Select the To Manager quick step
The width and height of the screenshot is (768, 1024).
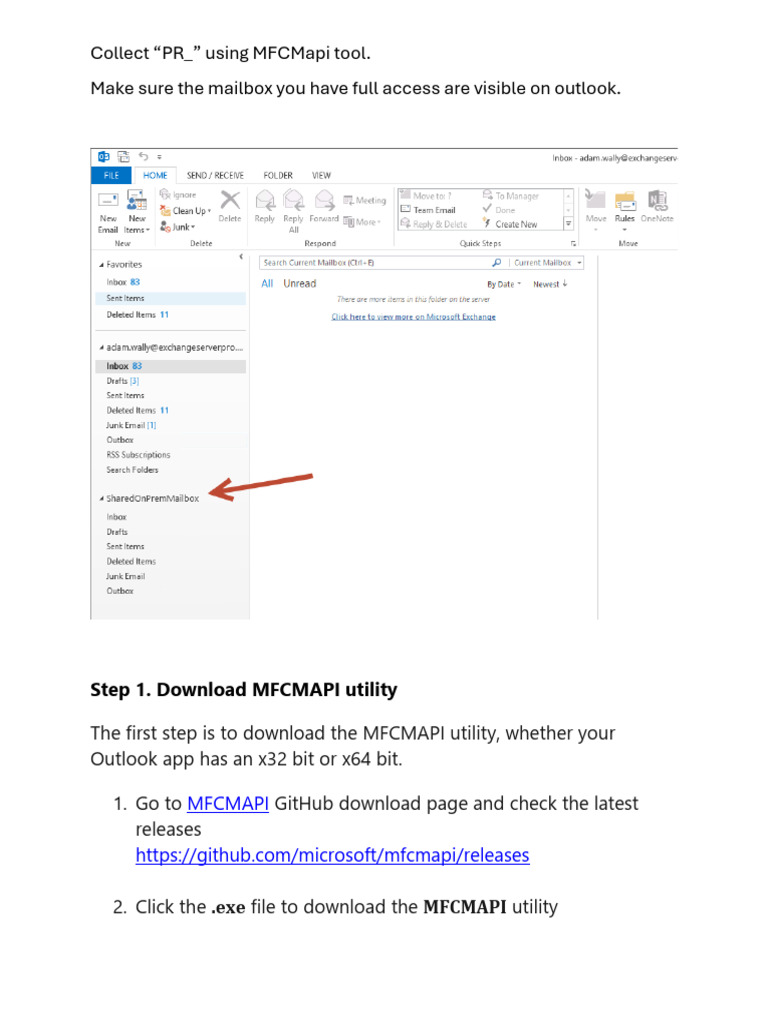click(511, 195)
